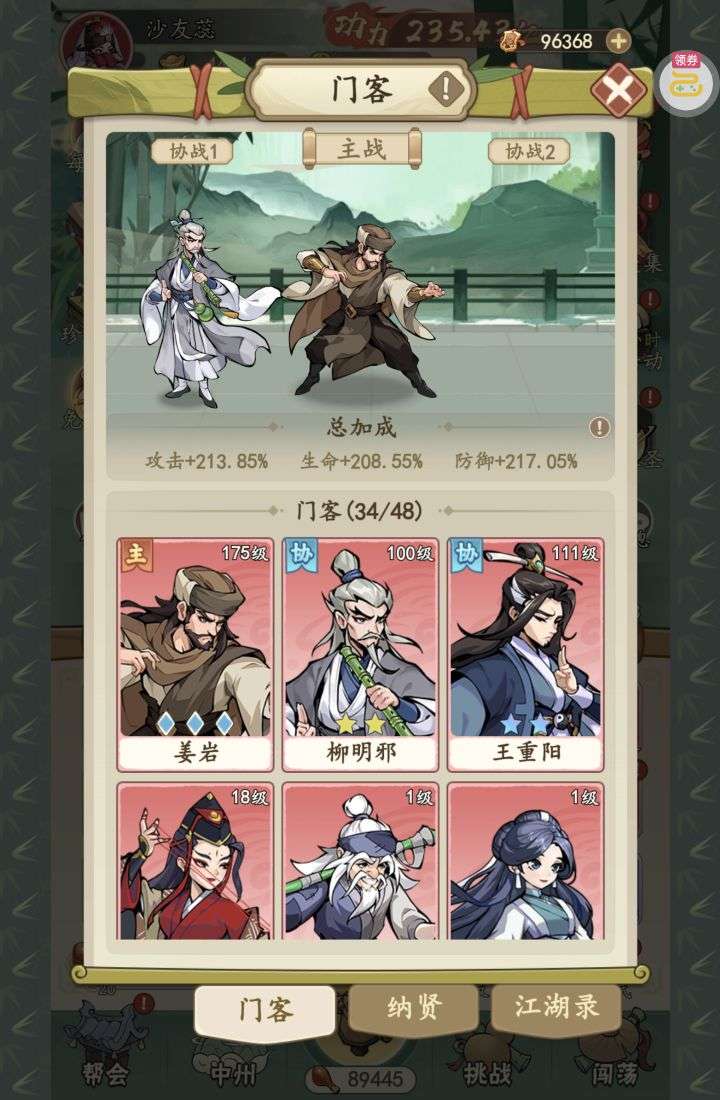
Task: Close the 门客 panel with red X
Action: click(618, 90)
